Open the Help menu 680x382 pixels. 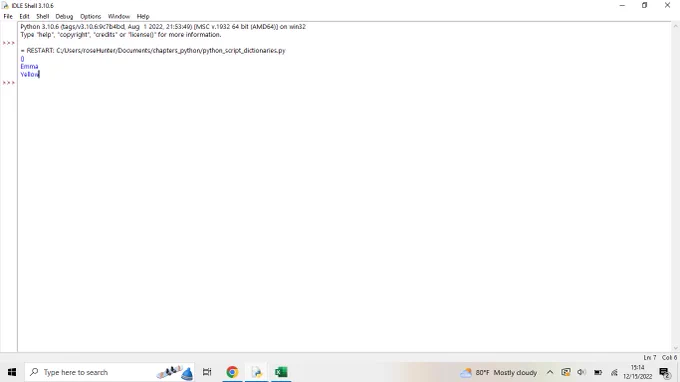[x=143, y=16]
